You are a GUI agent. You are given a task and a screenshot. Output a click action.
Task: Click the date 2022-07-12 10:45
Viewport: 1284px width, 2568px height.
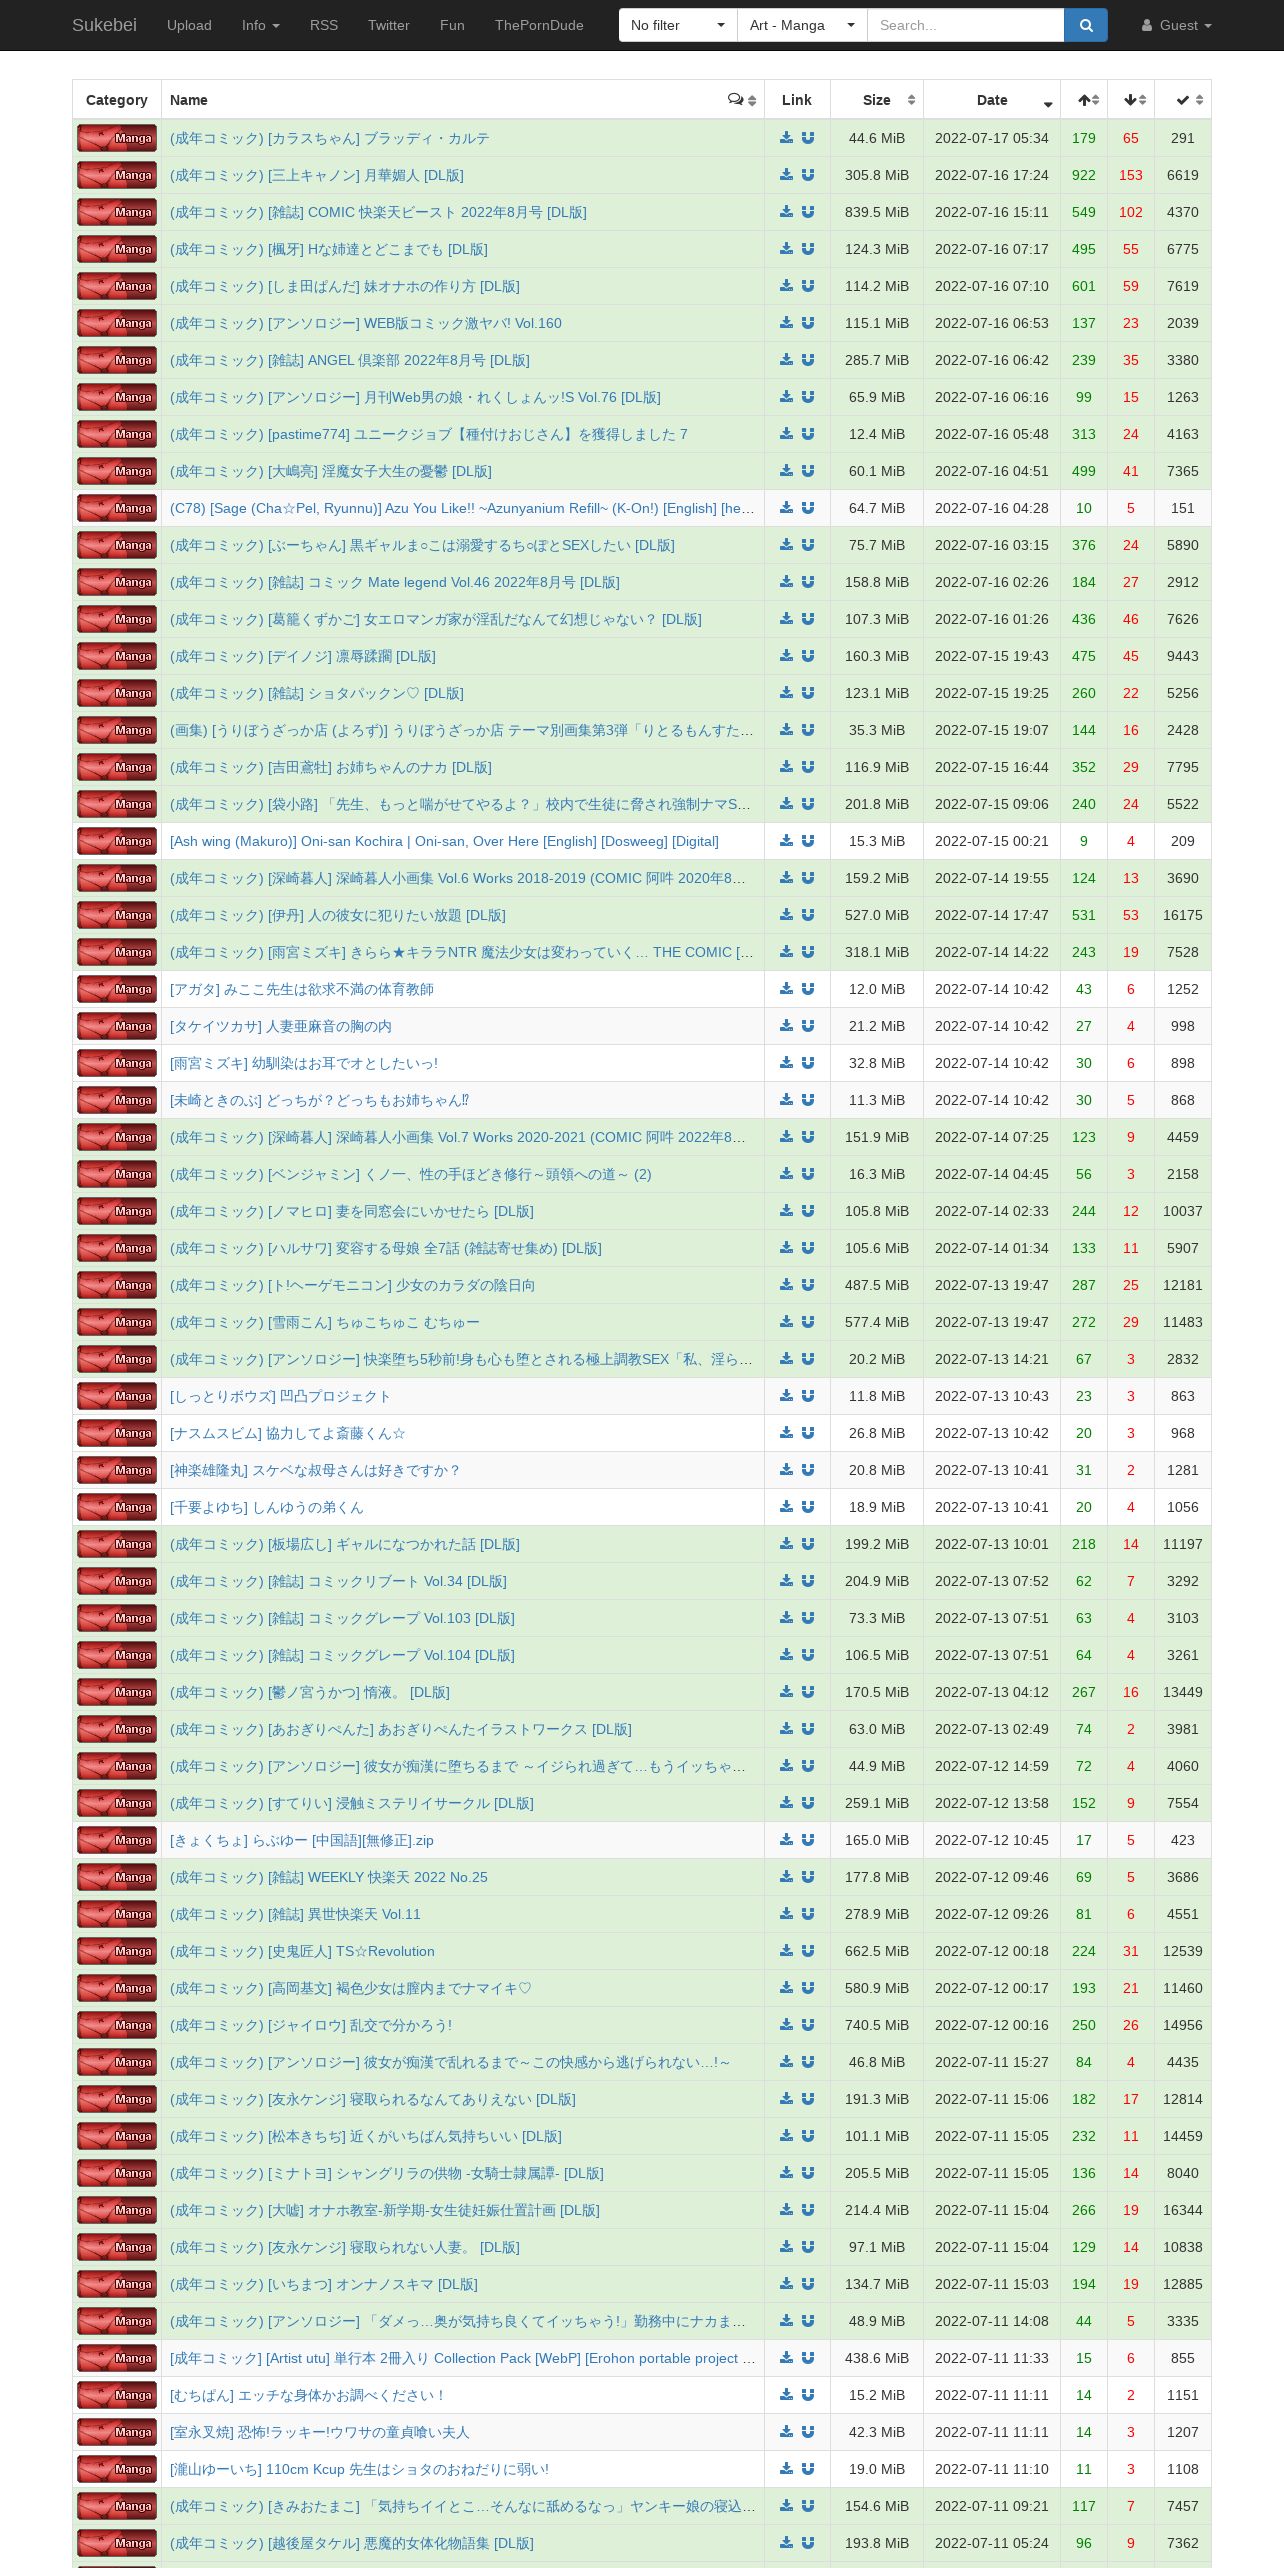(992, 1840)
